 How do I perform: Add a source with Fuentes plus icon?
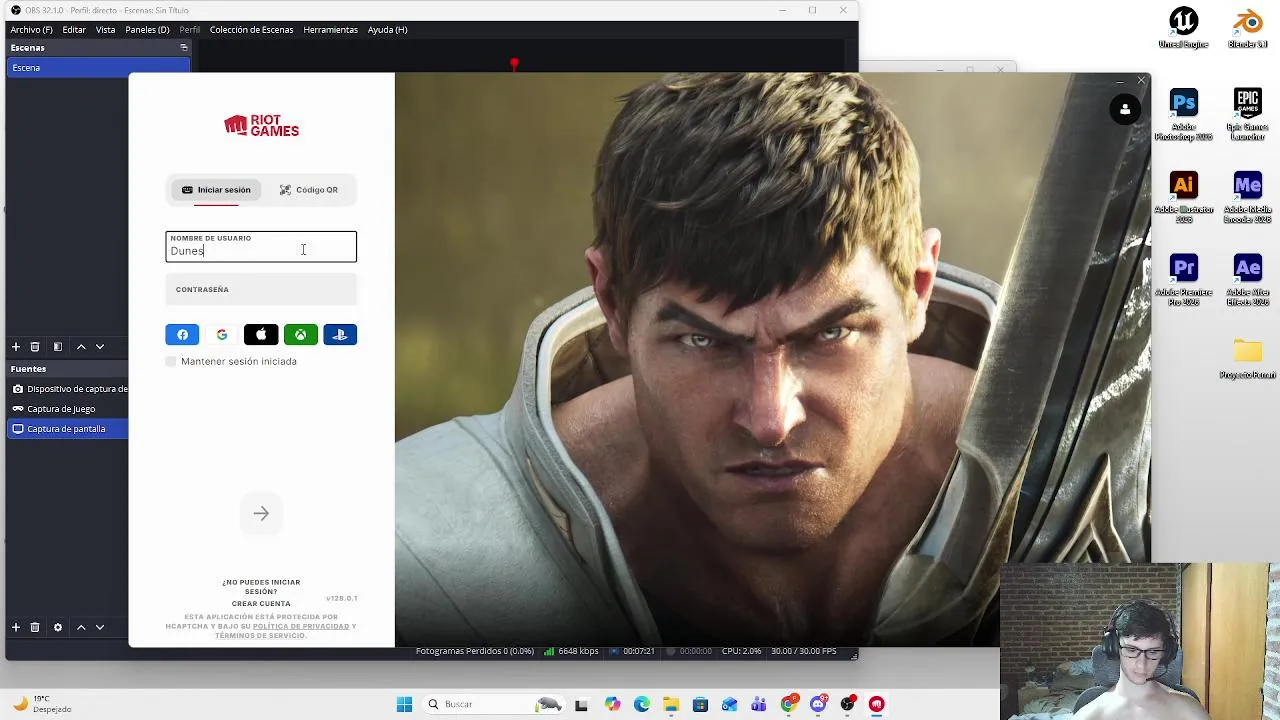click(x=16, y=628)
